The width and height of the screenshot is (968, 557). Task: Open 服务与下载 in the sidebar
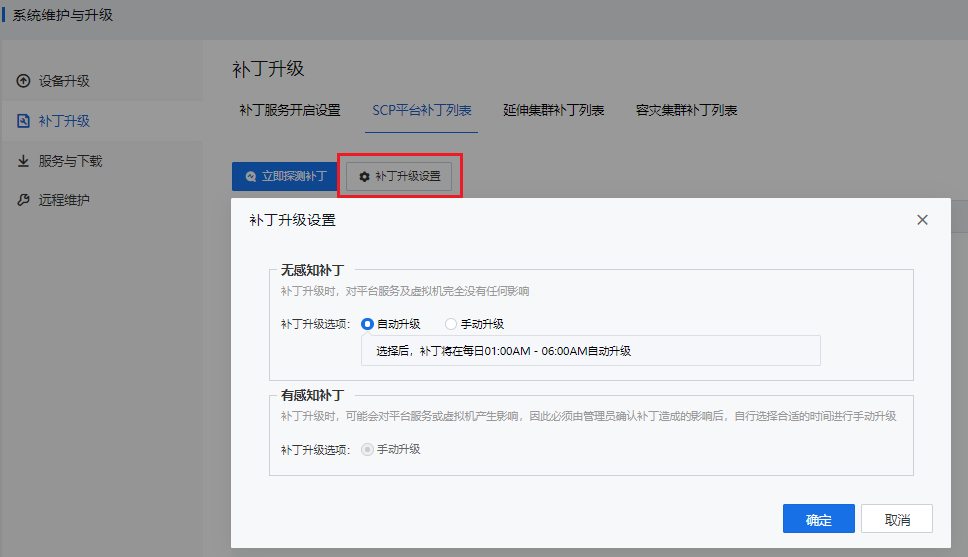102,161
